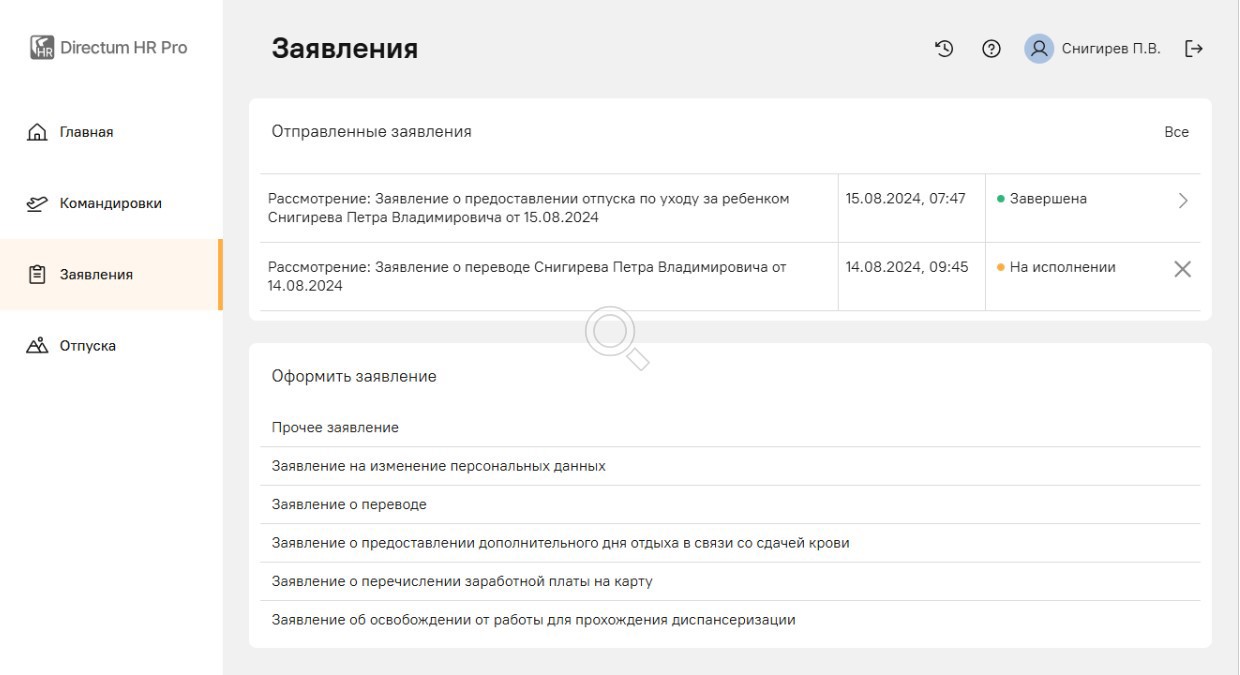Click the clipboard icon for Заявления
The image size is (1240, 675).
coord(37,275)
